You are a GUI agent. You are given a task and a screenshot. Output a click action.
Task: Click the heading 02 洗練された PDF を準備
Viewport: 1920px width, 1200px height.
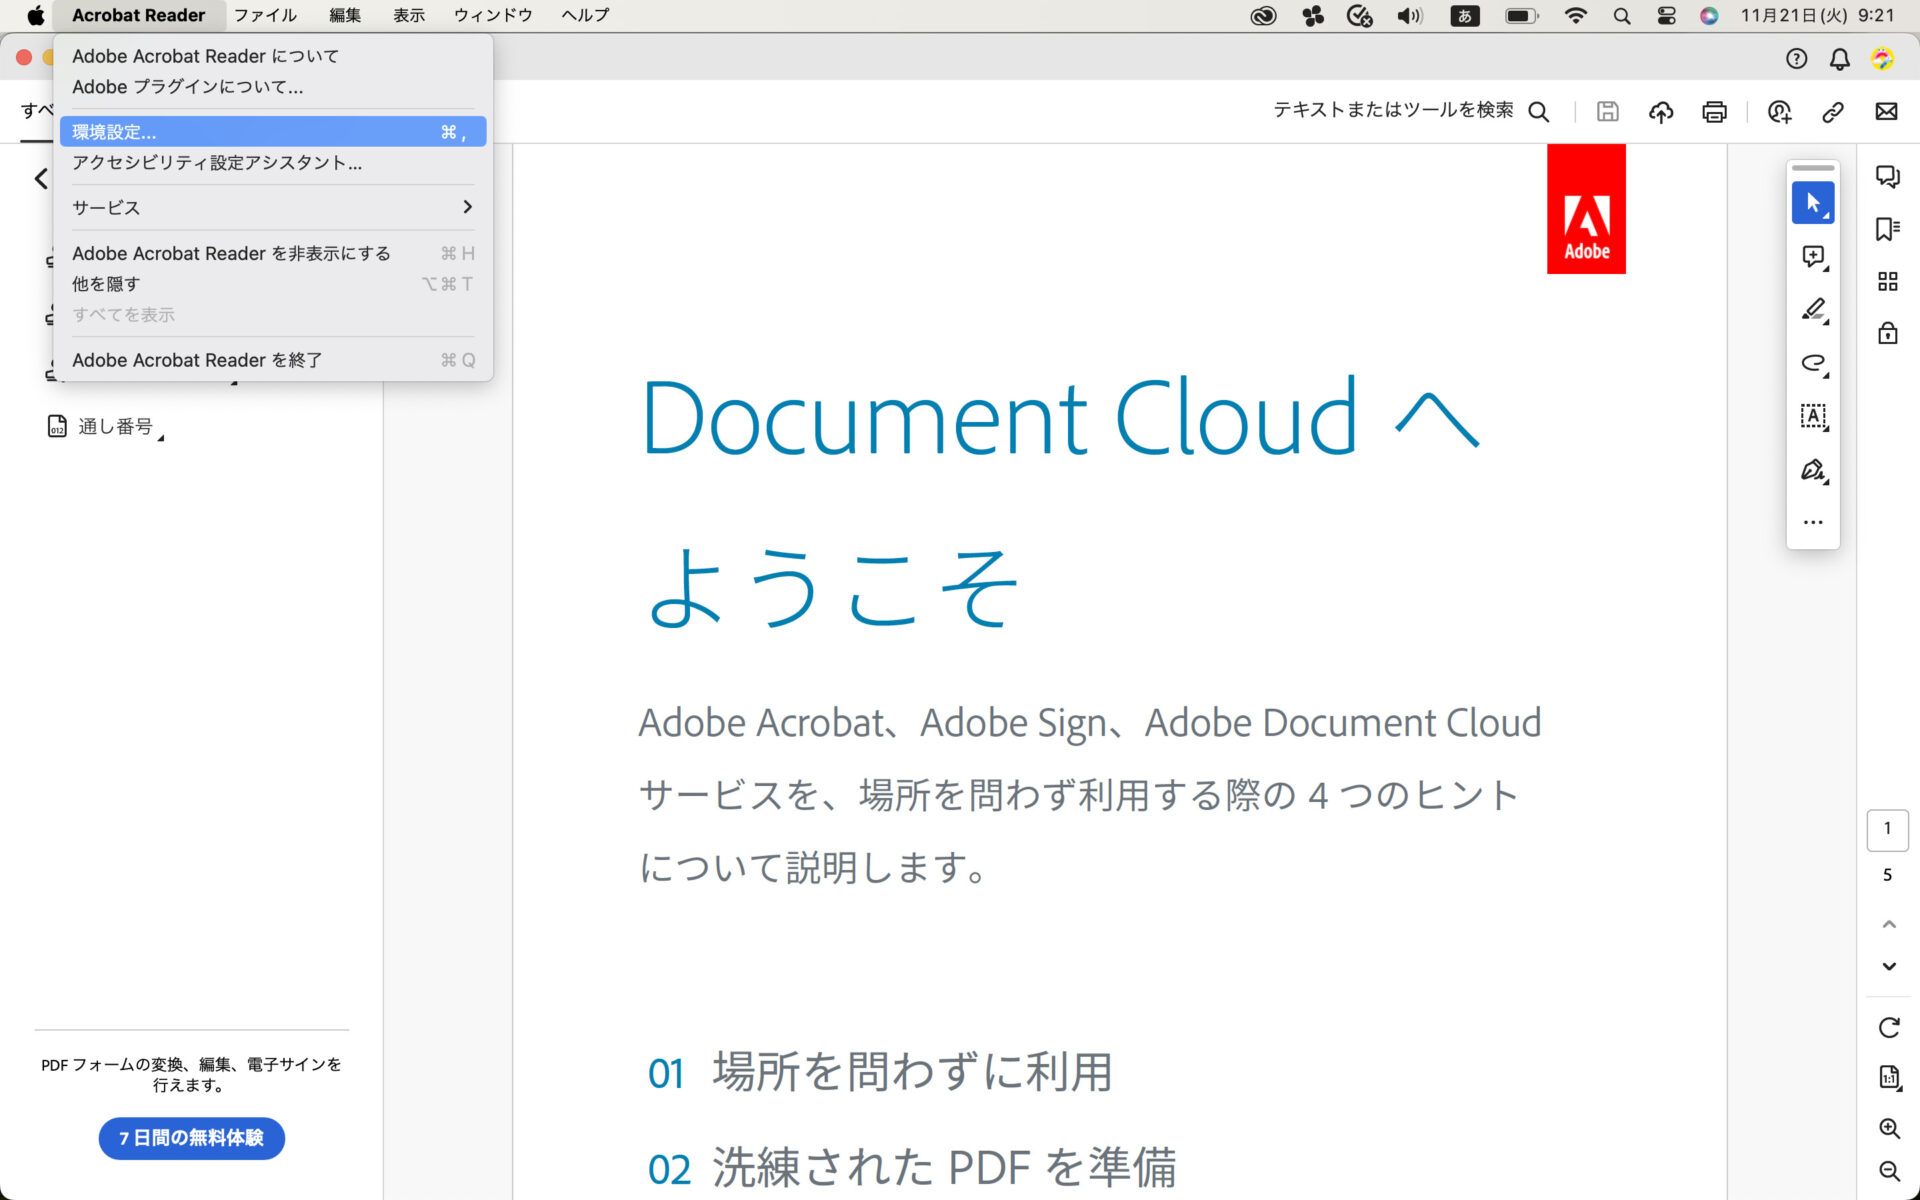[912, 1167]
